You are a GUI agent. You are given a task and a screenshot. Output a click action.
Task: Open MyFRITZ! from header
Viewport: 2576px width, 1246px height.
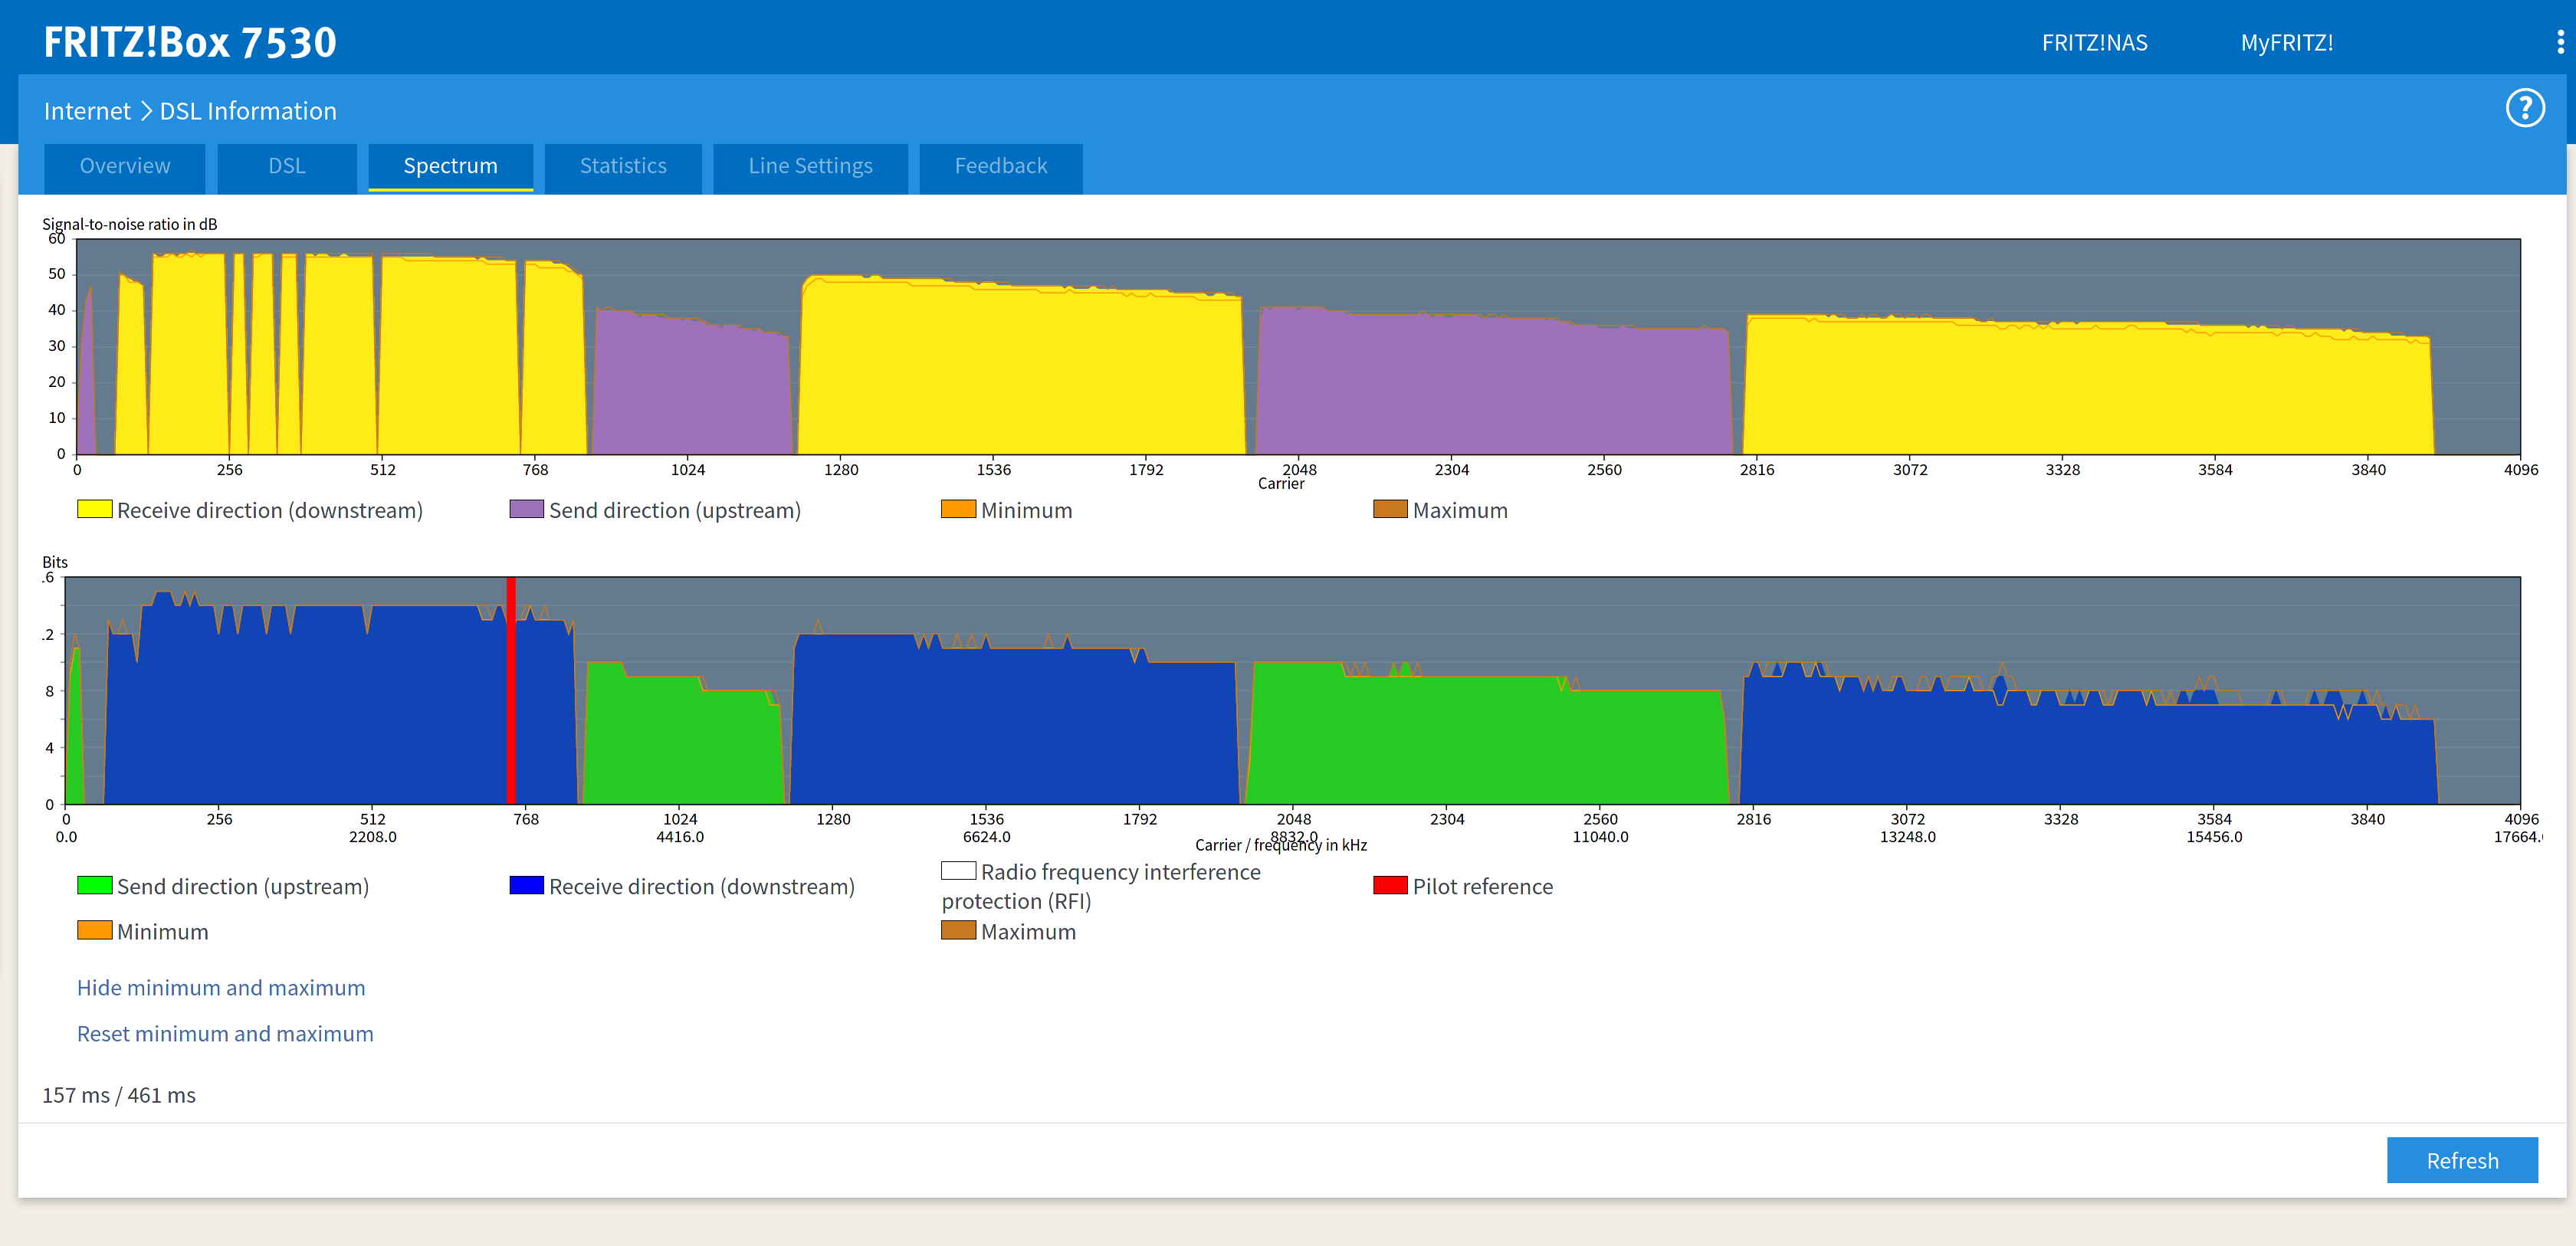2286,43
